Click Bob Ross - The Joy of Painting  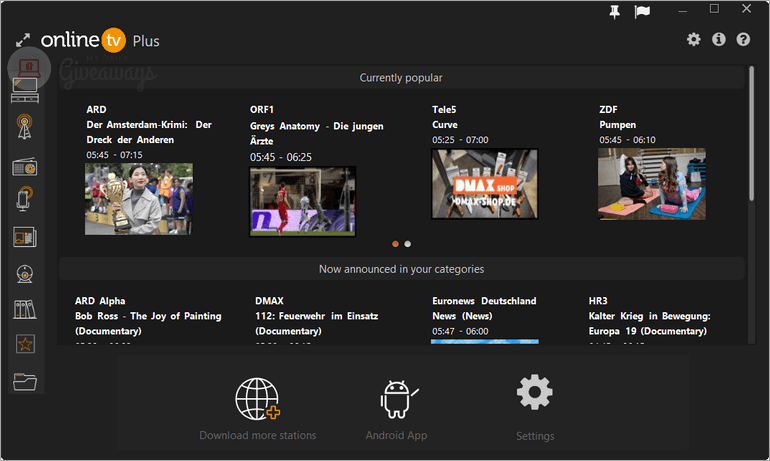(148, 316)
